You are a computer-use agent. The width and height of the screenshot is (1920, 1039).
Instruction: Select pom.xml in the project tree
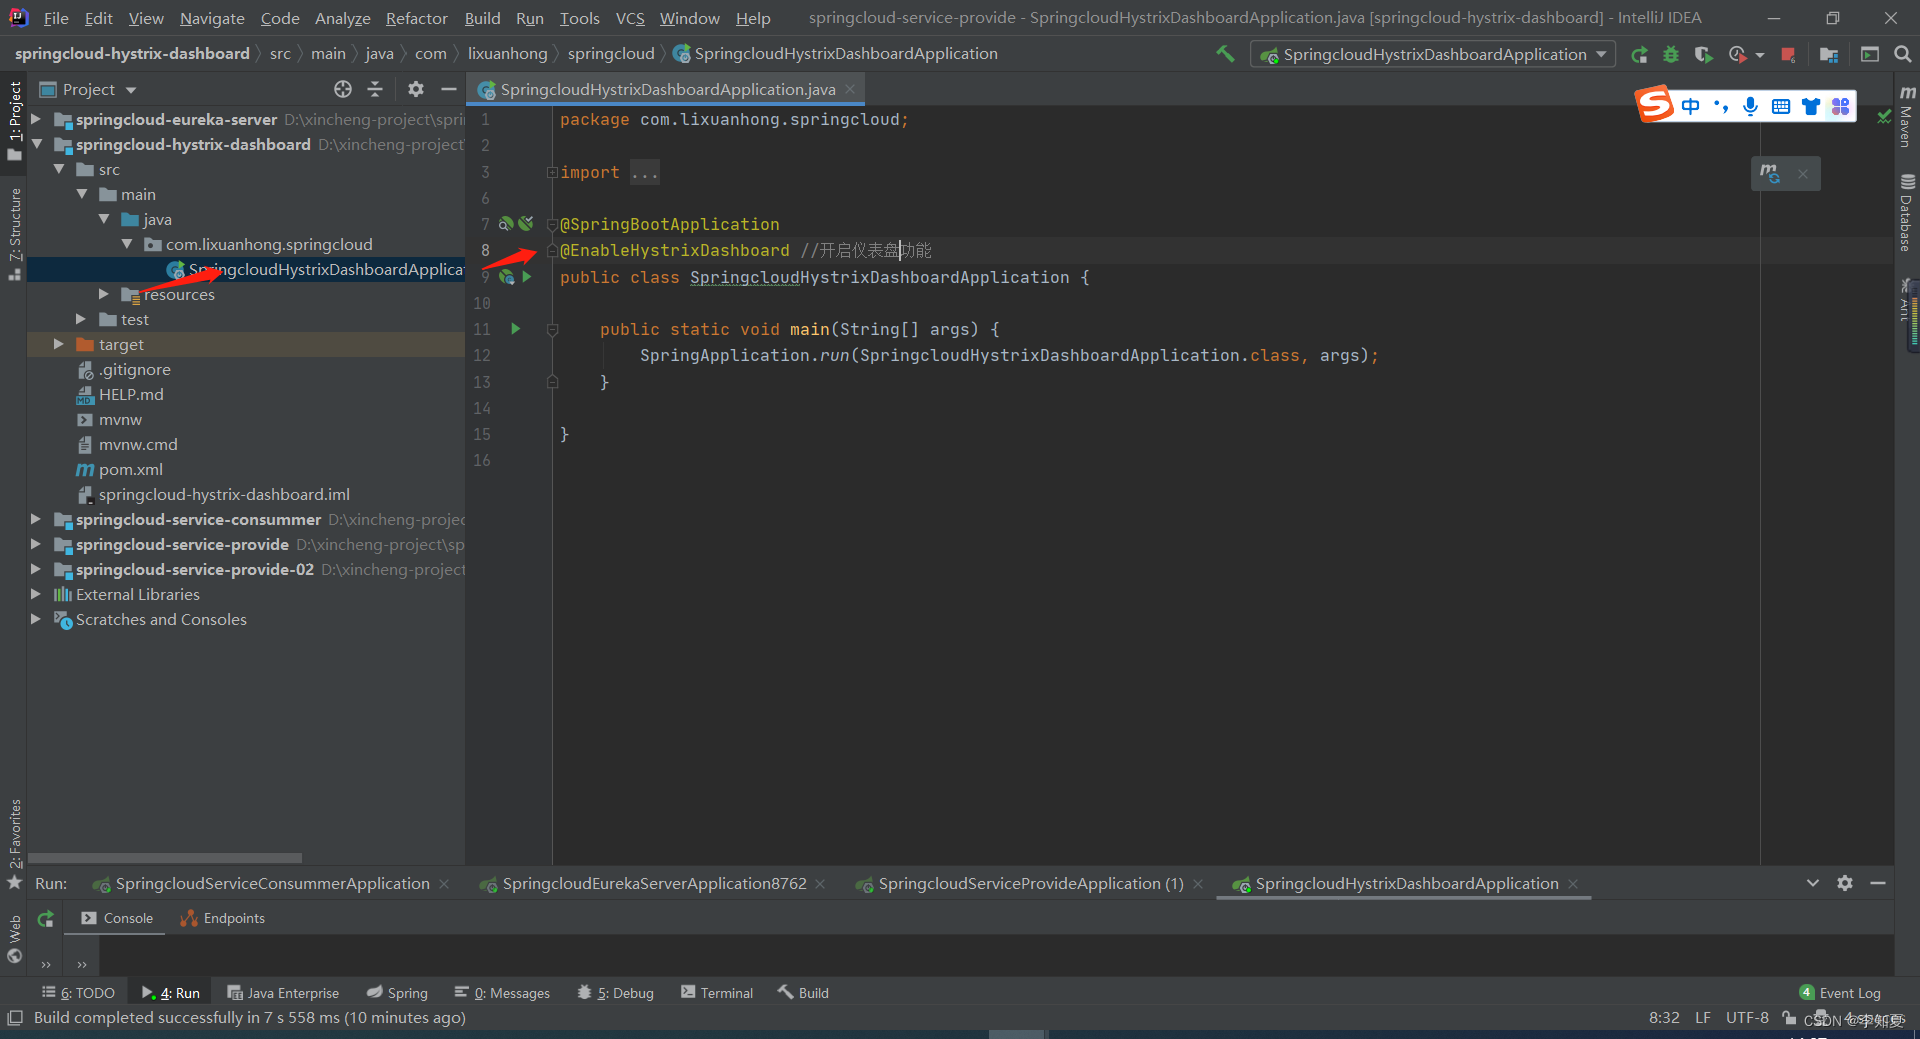[130, 470]
